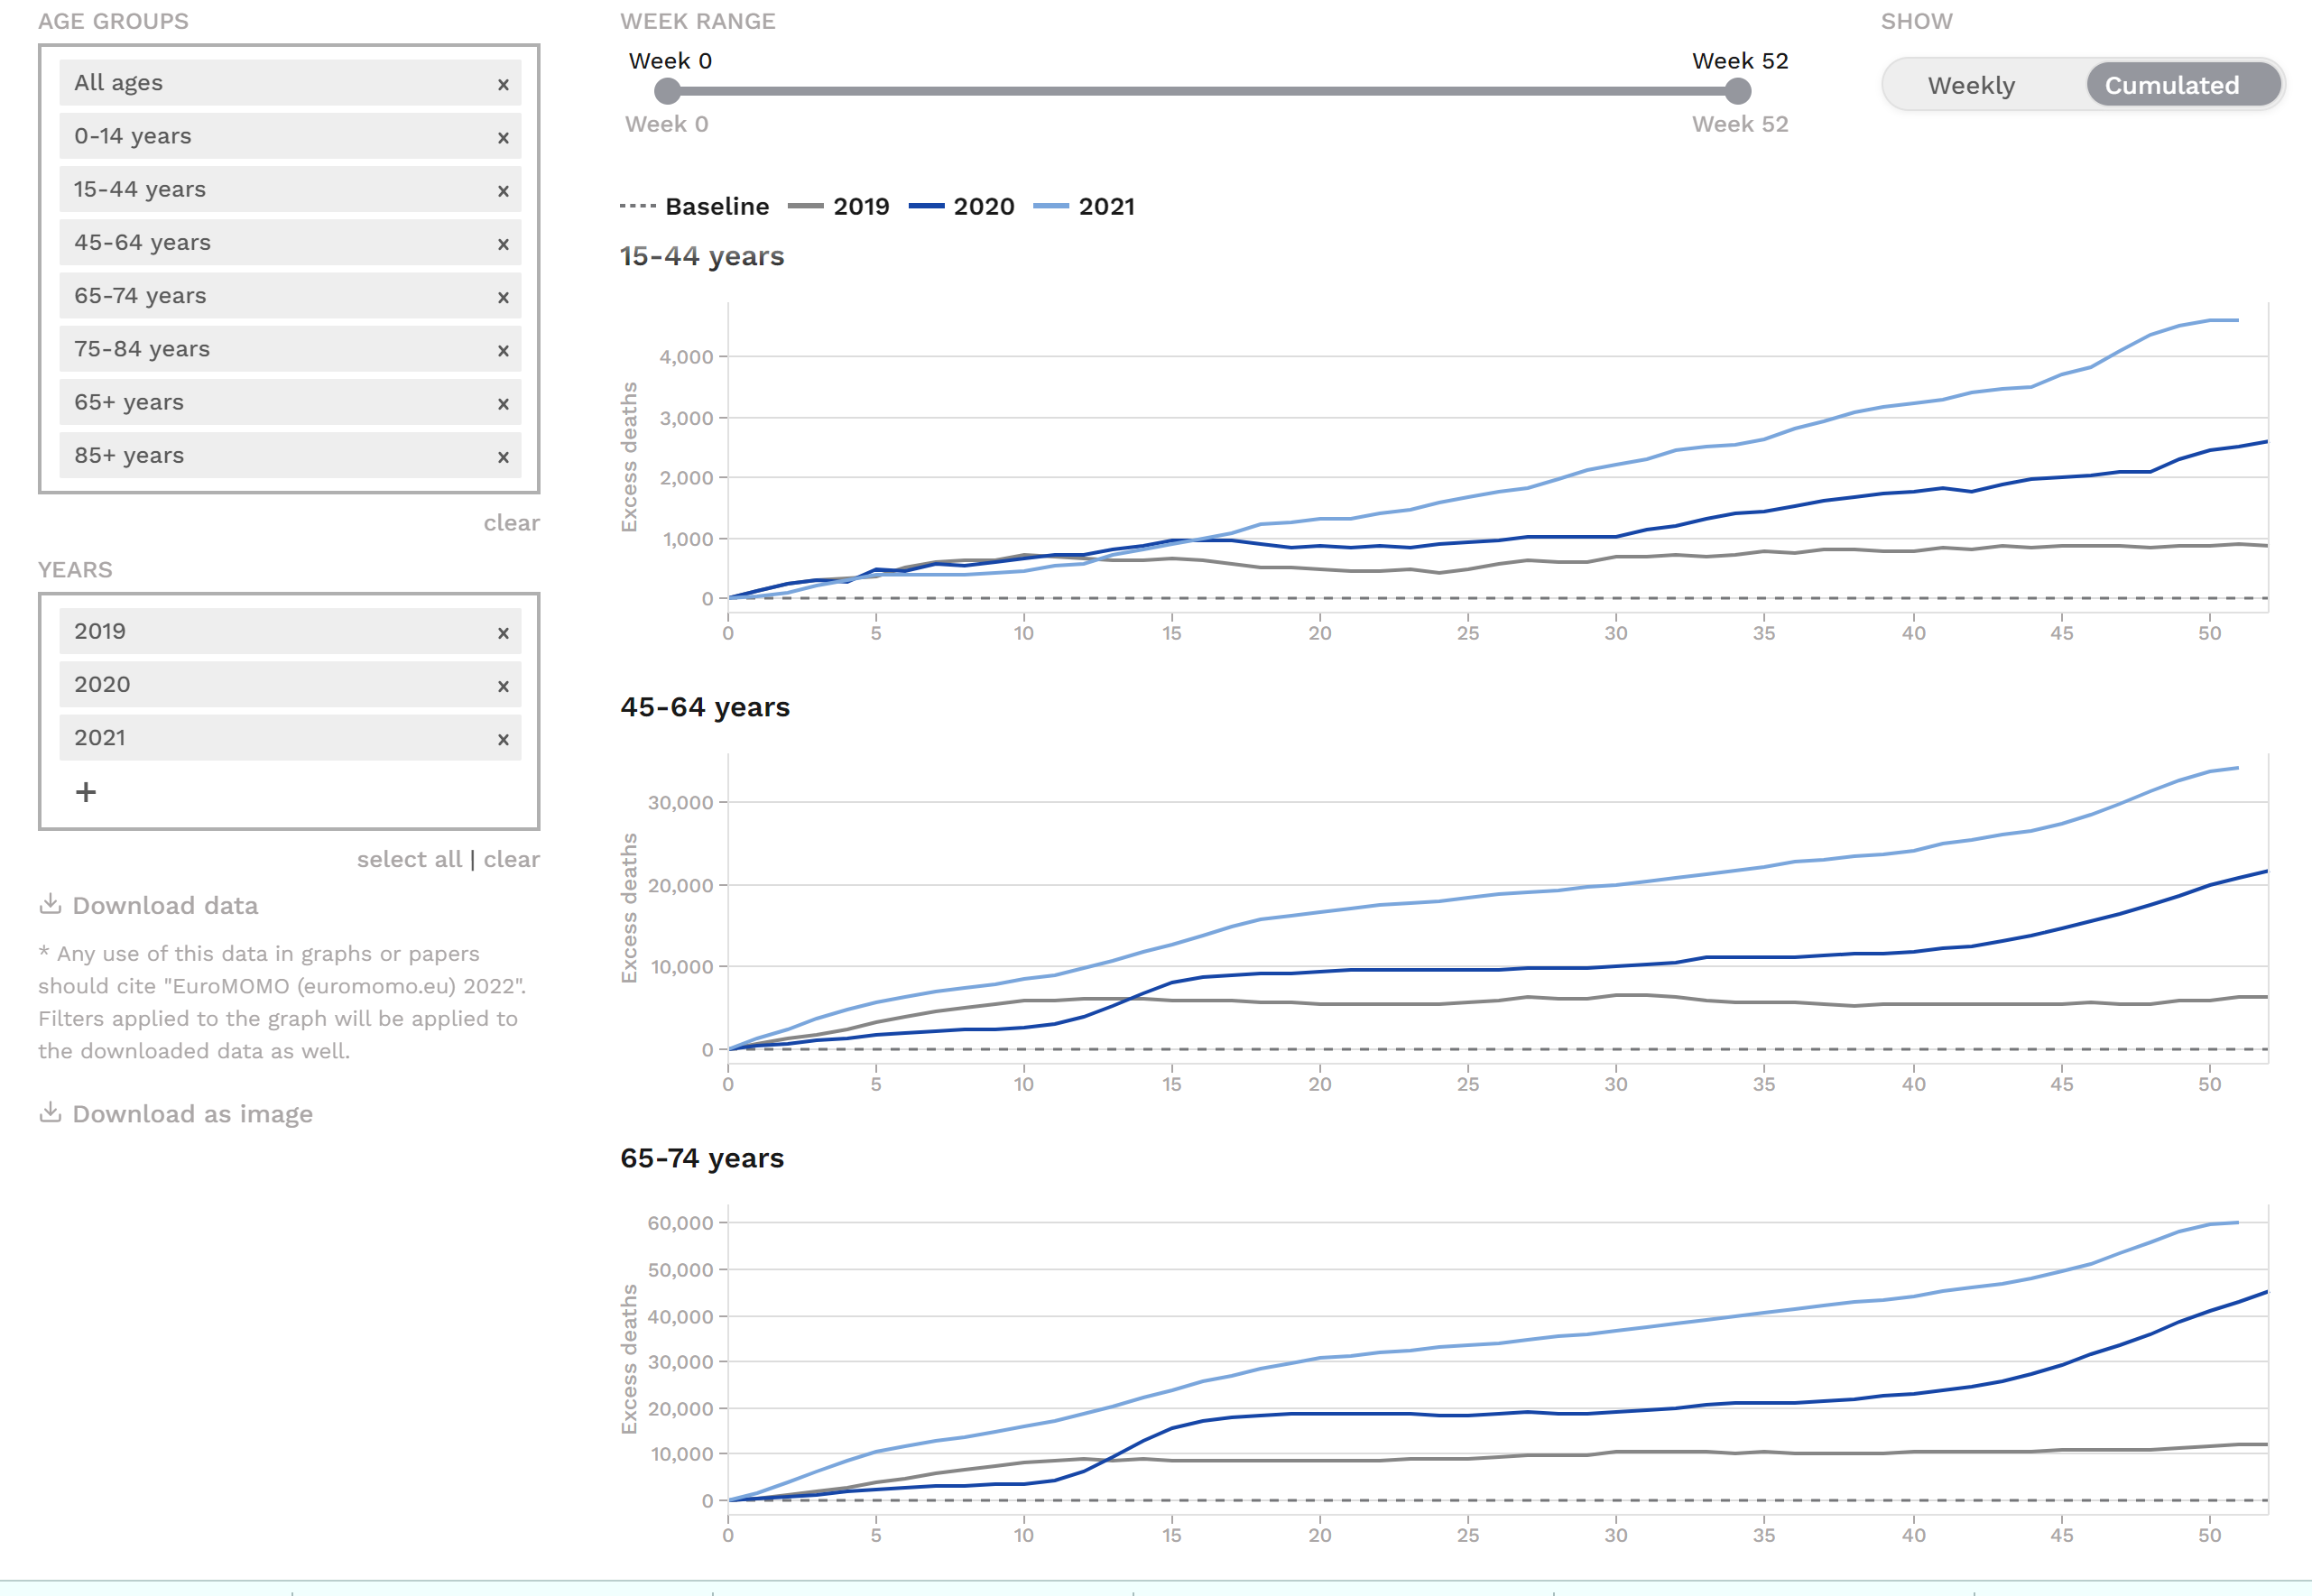
Task: Remove year 2021 from selection
Action: pos(503,739)
